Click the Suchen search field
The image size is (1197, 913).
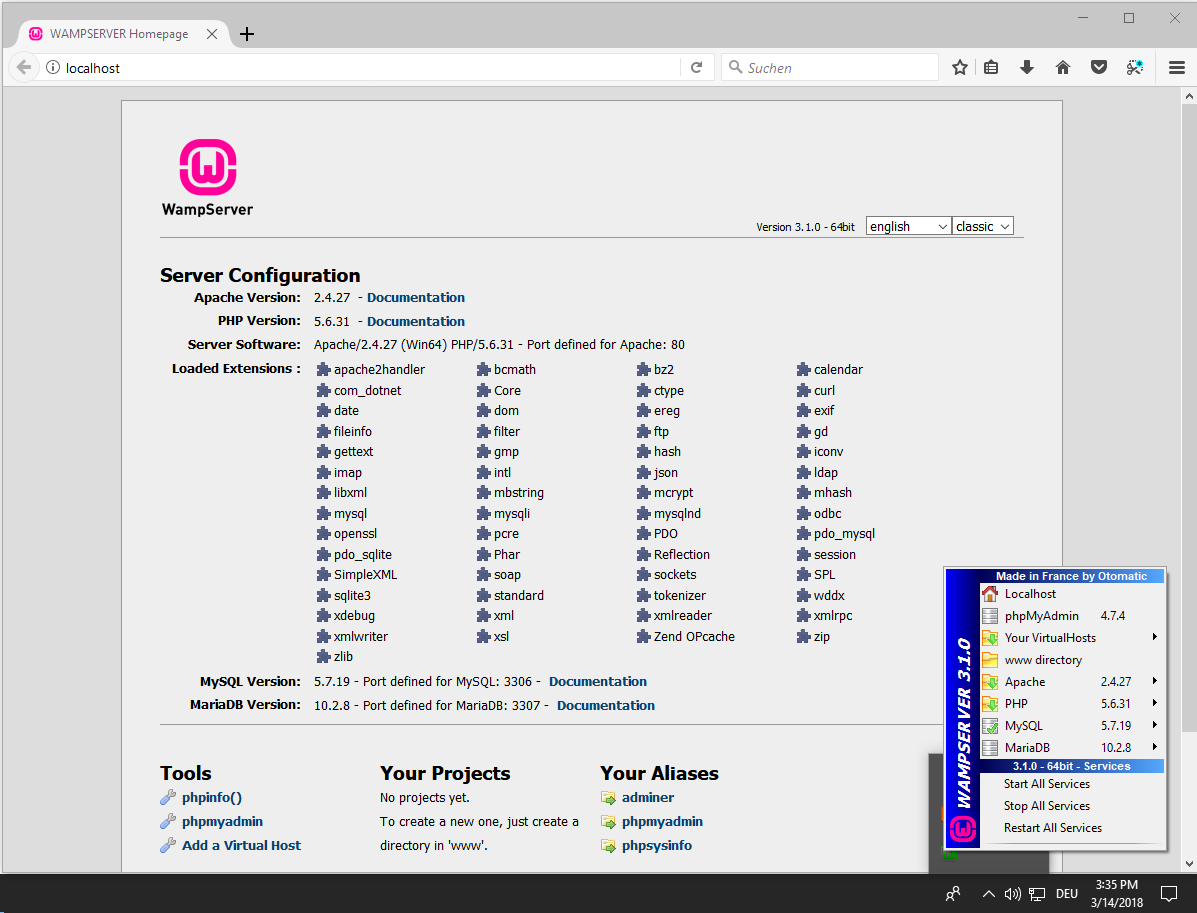tap(830, 67)
